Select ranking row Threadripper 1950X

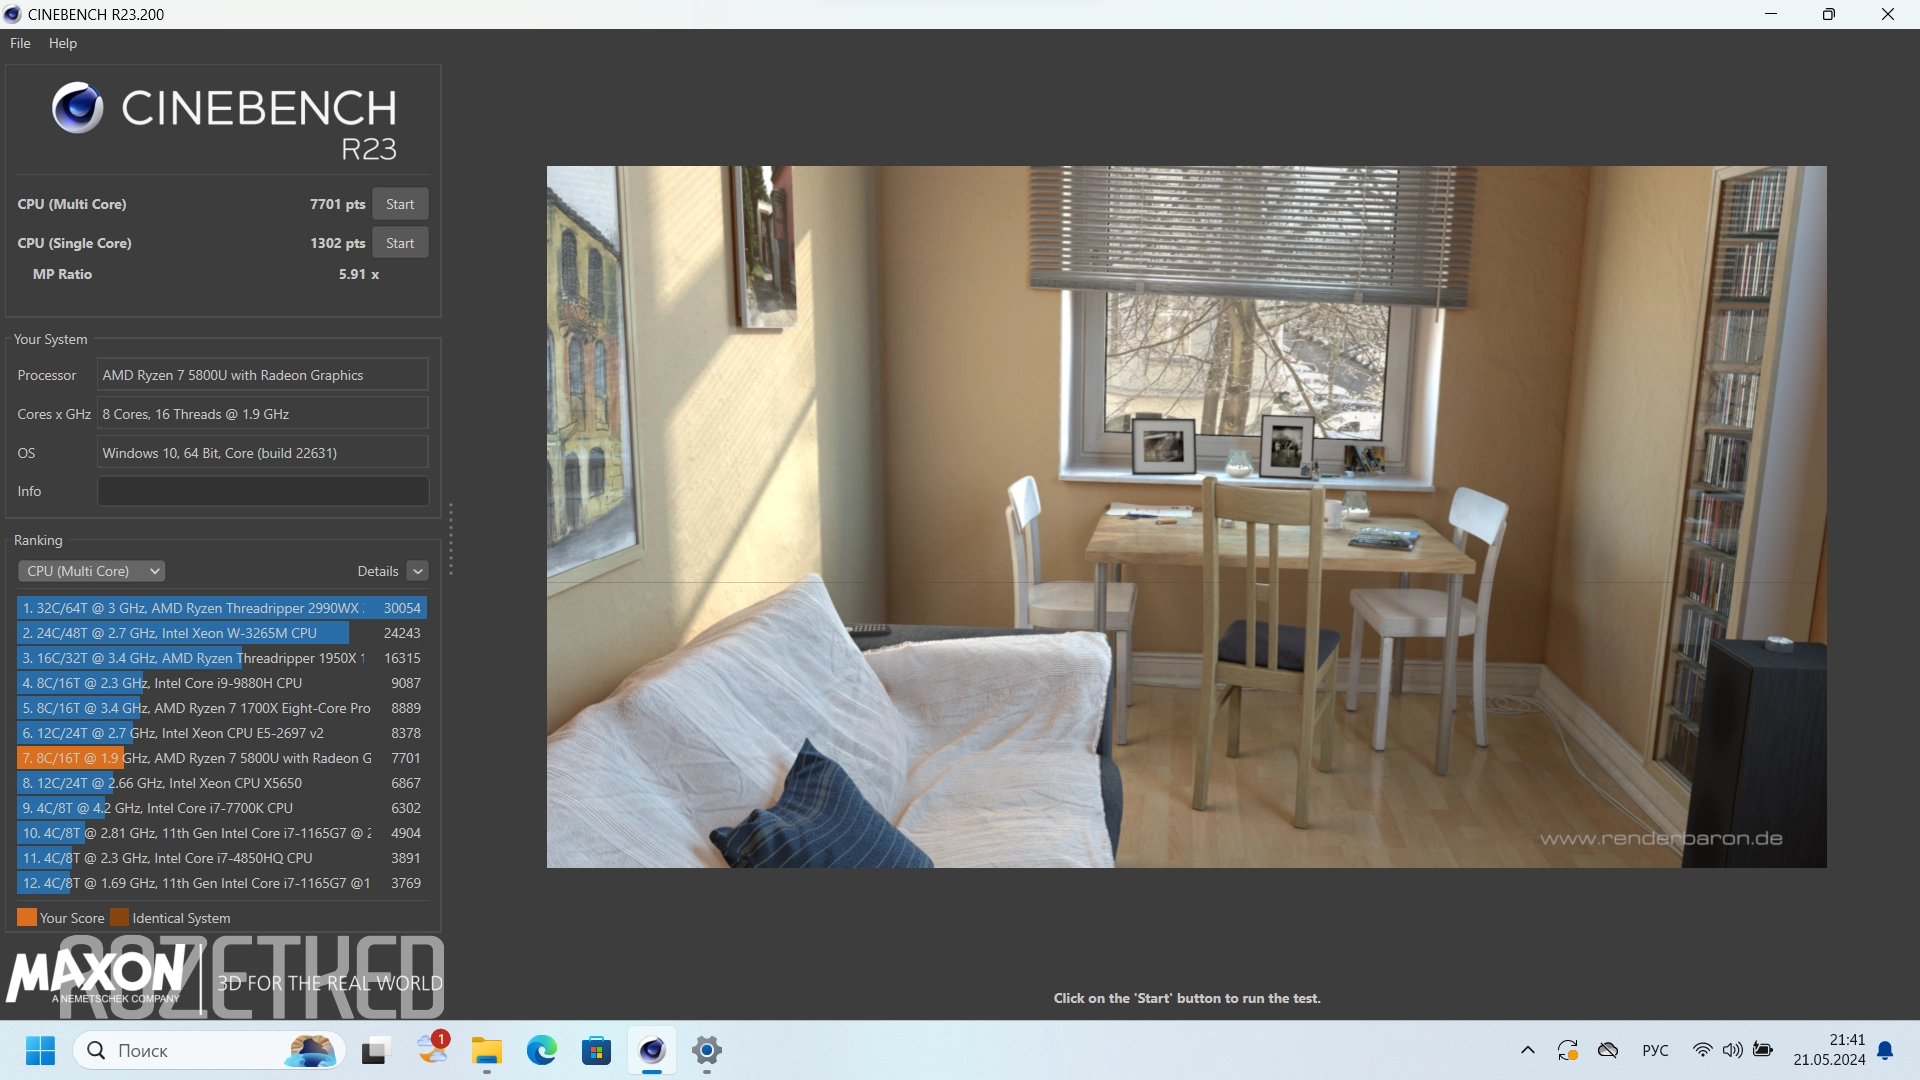pyautogui.click(x=222, y=658)
